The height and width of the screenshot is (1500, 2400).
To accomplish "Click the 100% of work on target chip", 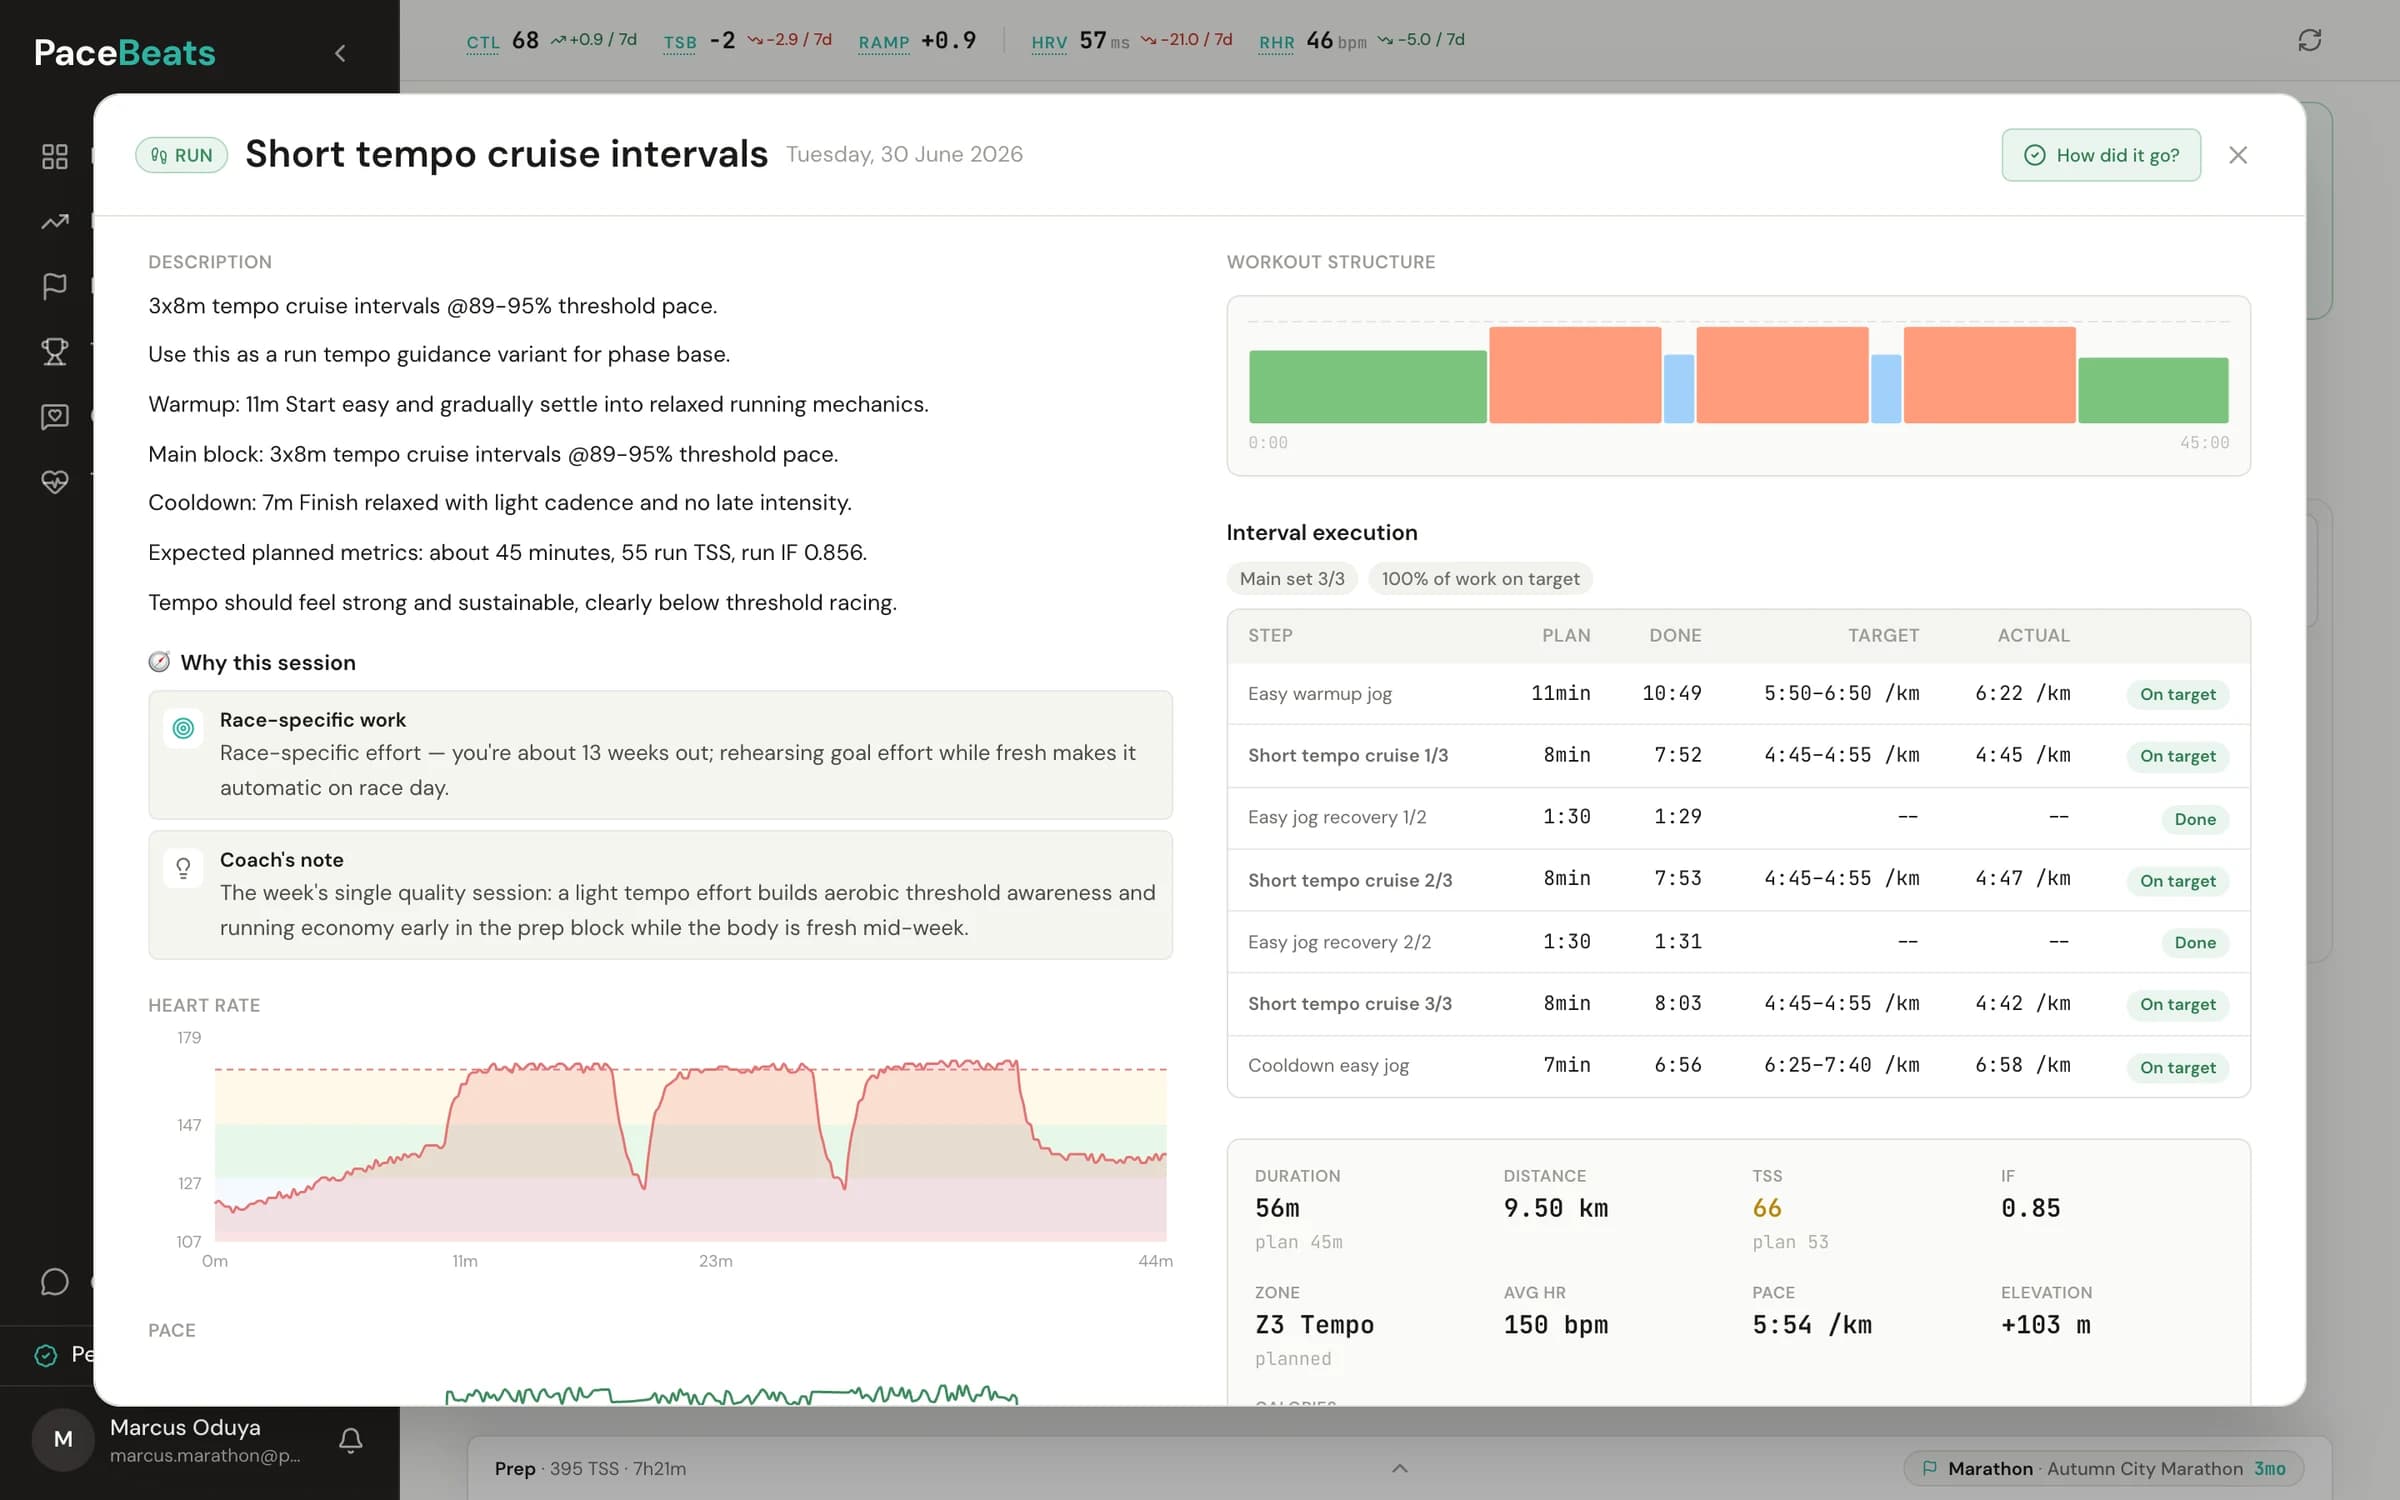I will coord(1480,579).
